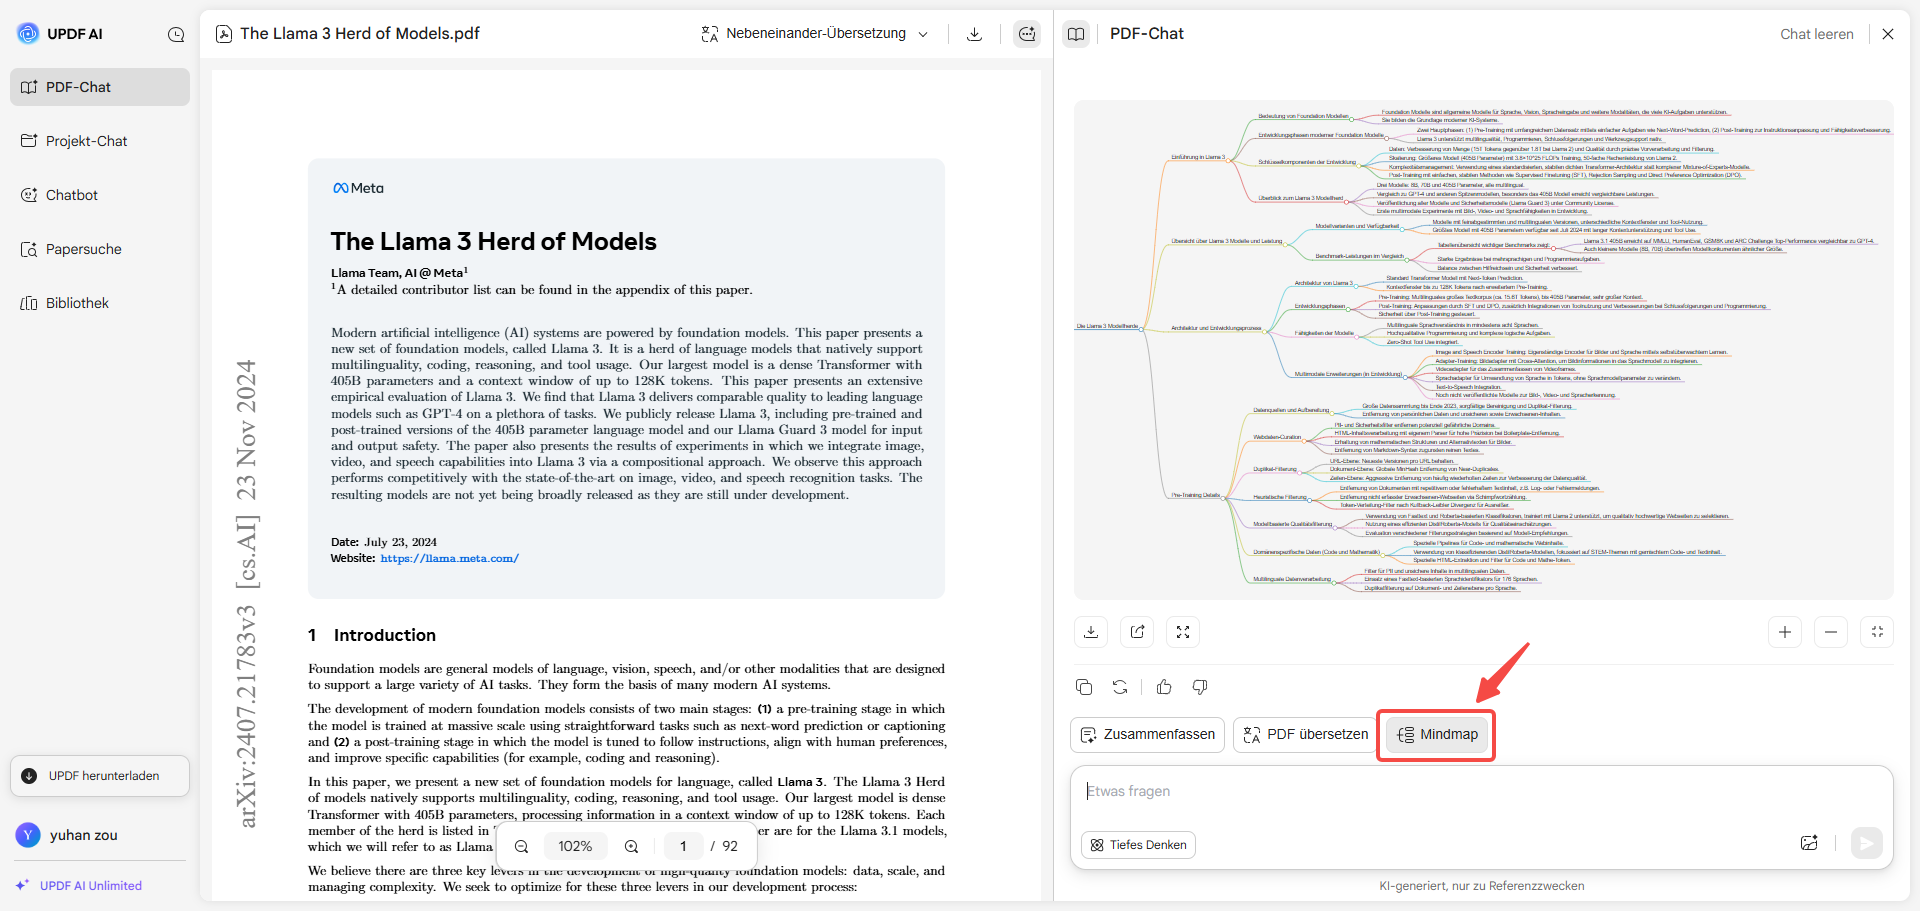This screenshot has width=1920, height=911.
Task: Toggle the AI chat panel icon
Action: click(1027, 34)
